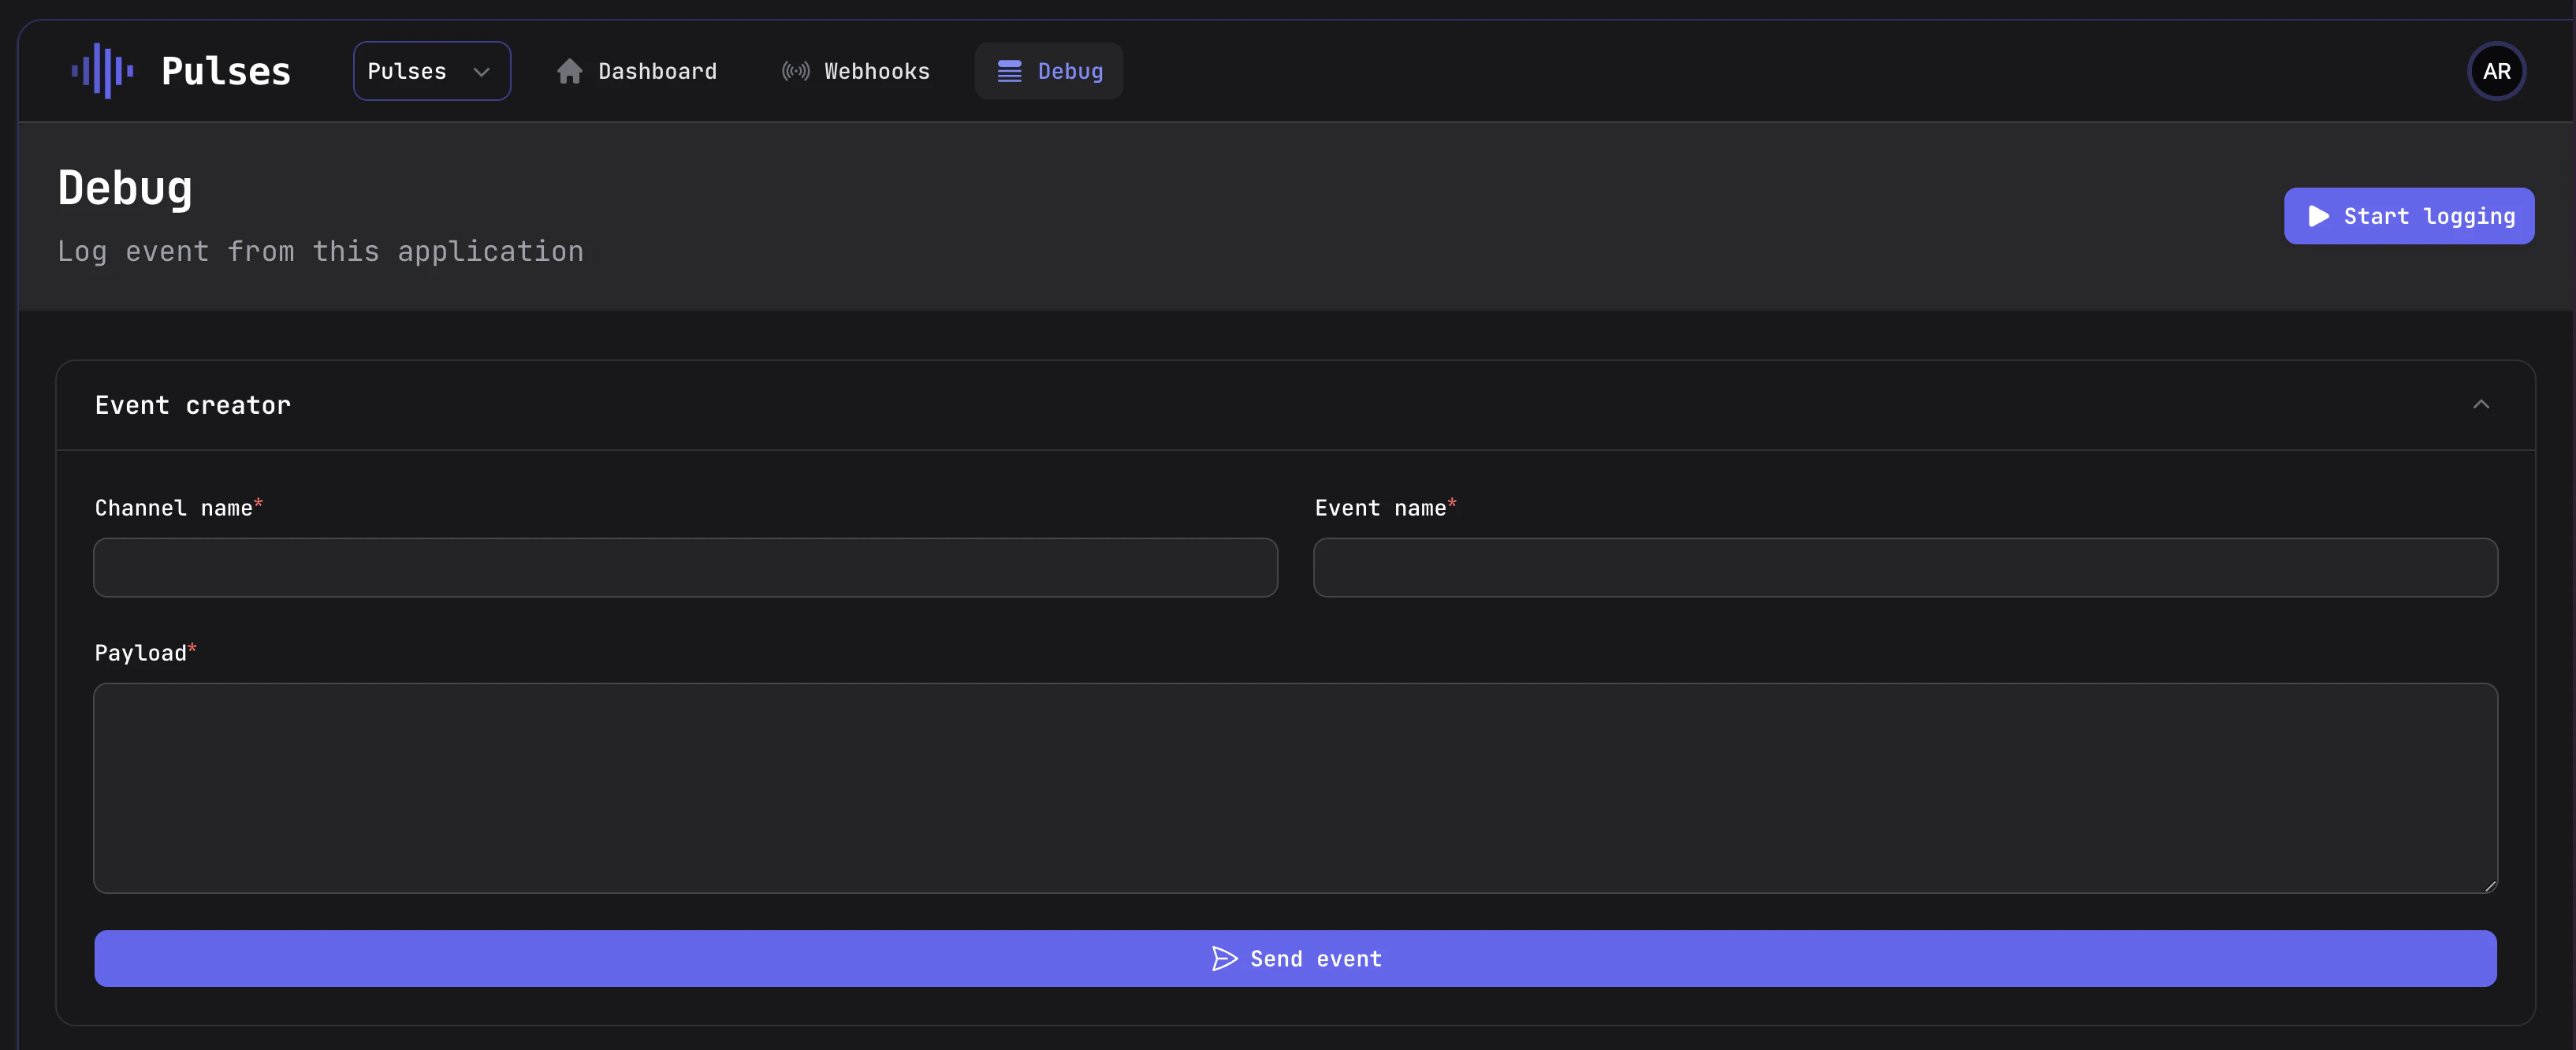2576x1050 pixels.
Task: Click the Pulses waveform logo icon
Action: (x=103, y=71)
